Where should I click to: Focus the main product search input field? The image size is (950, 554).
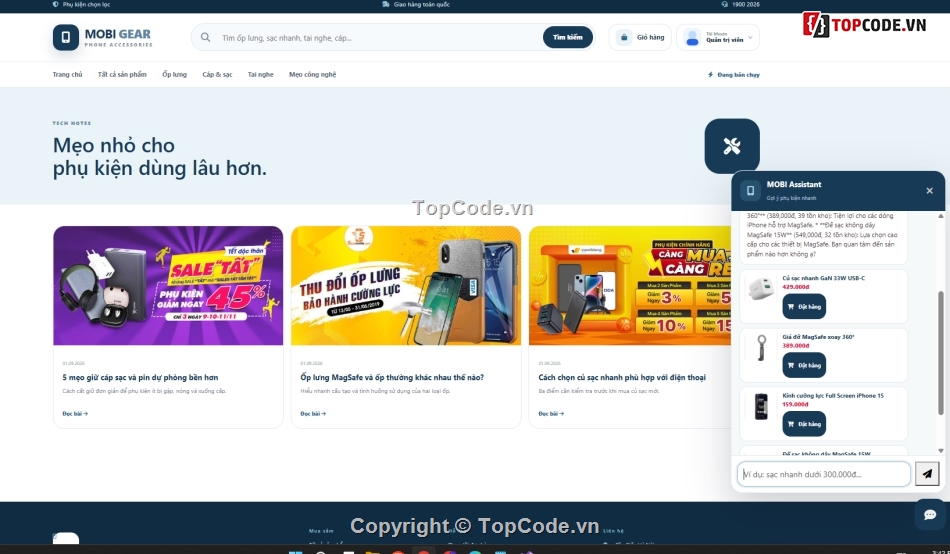(379, 38)
